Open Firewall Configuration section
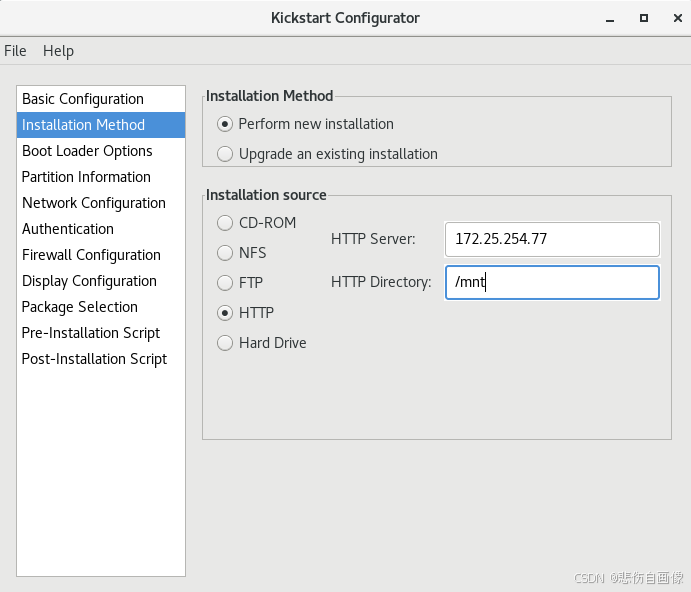This screenshot has height=592, width=691. click(101, 255)
